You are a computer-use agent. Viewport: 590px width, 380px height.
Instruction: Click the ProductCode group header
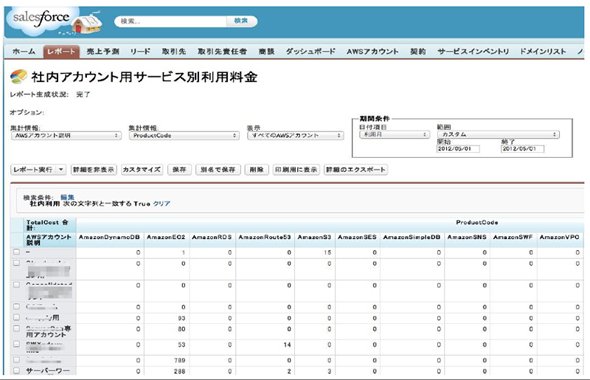click(x=477, y=222)
